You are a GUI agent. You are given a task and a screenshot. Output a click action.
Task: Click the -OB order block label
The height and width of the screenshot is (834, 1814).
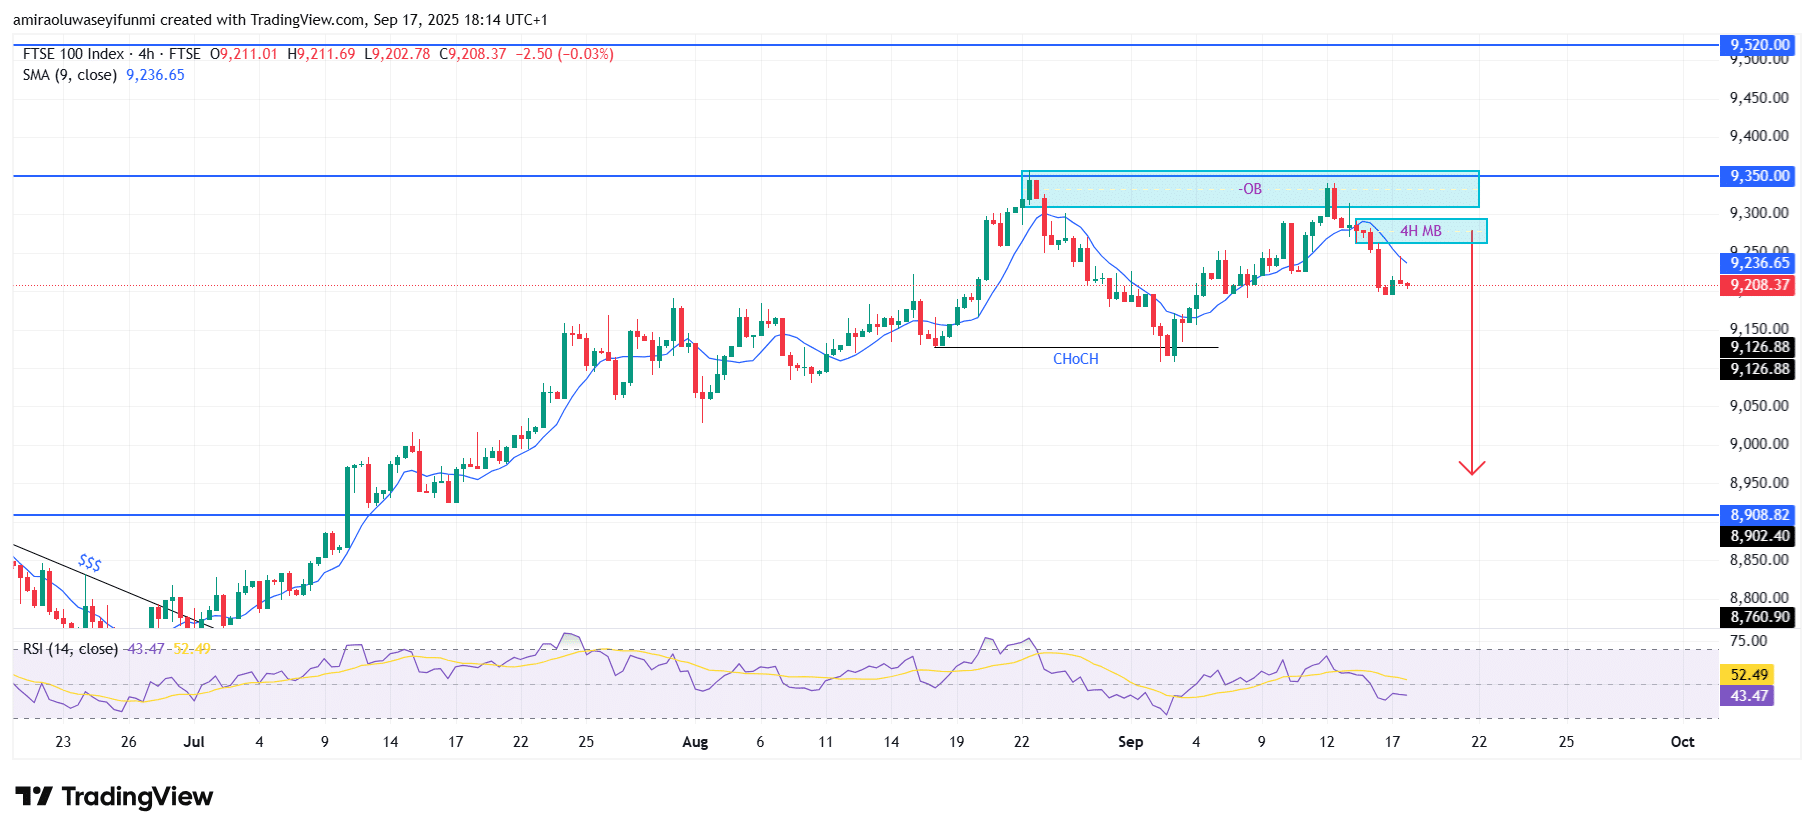[x=1250, y=189]
